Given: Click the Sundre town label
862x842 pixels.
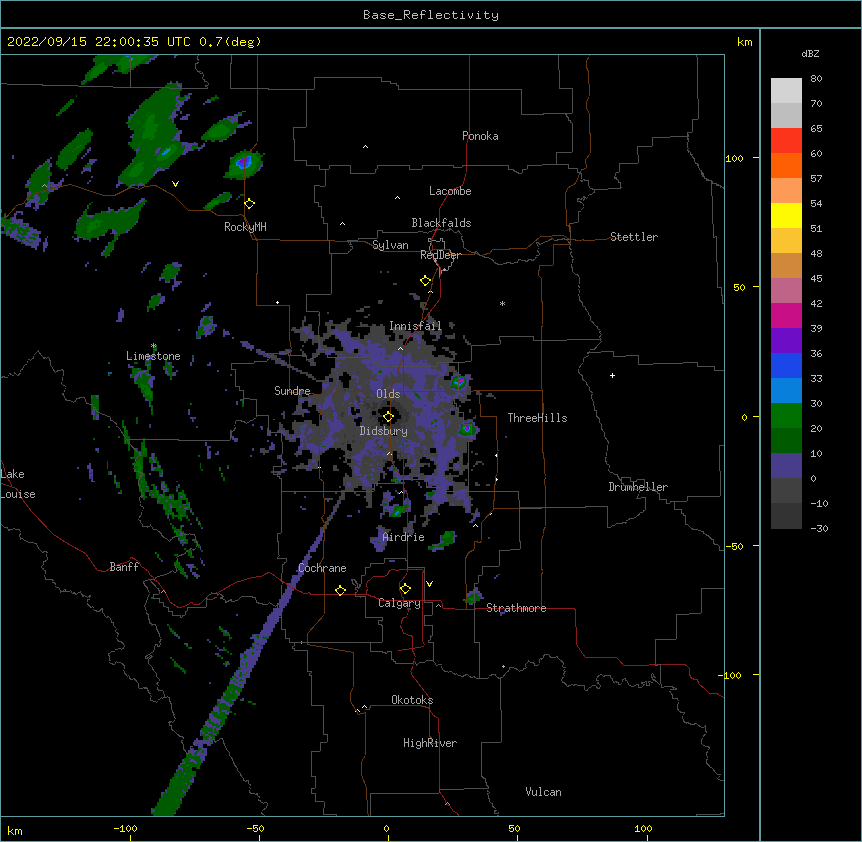Looking at the screenshot, I should tap(292, 391).
